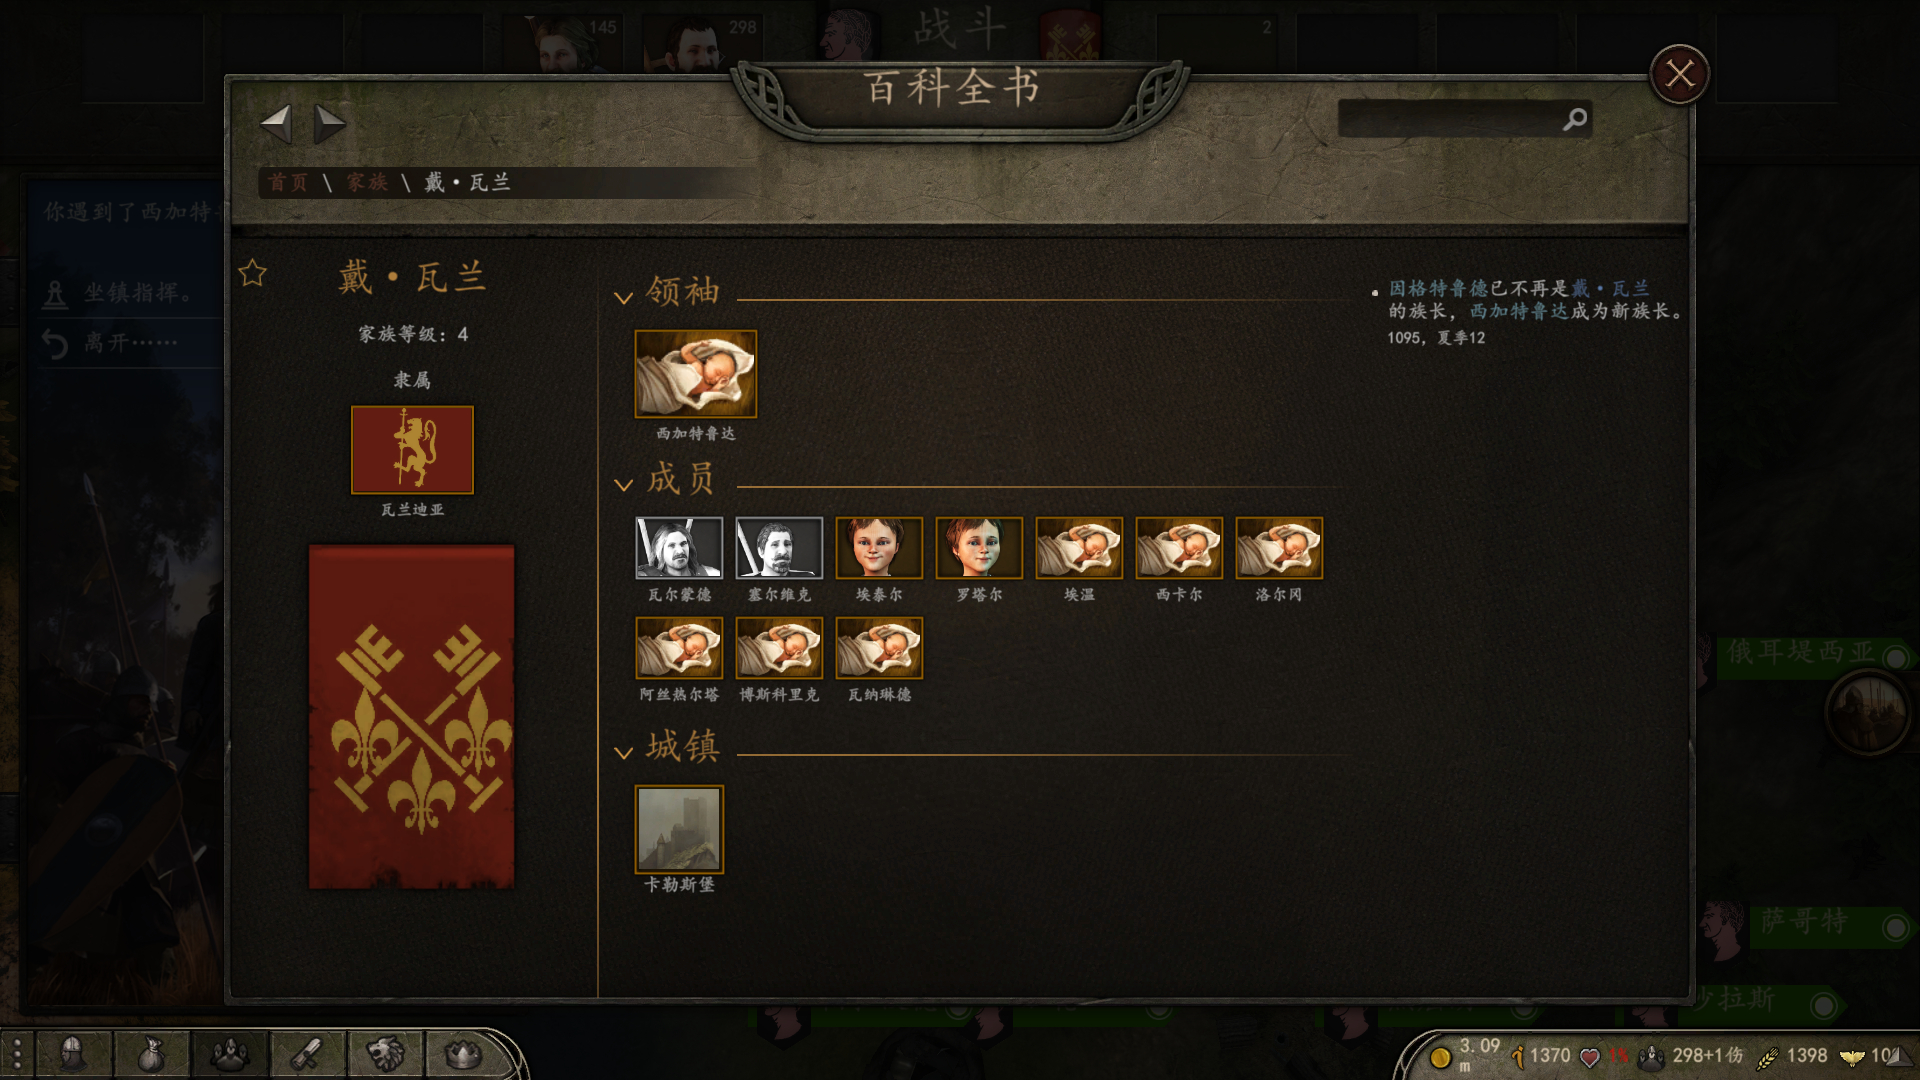Image resolution: width=1920 pixels, height=1080 pixels.
Task: Open the kingdom crown icon
Action: 463,1053
